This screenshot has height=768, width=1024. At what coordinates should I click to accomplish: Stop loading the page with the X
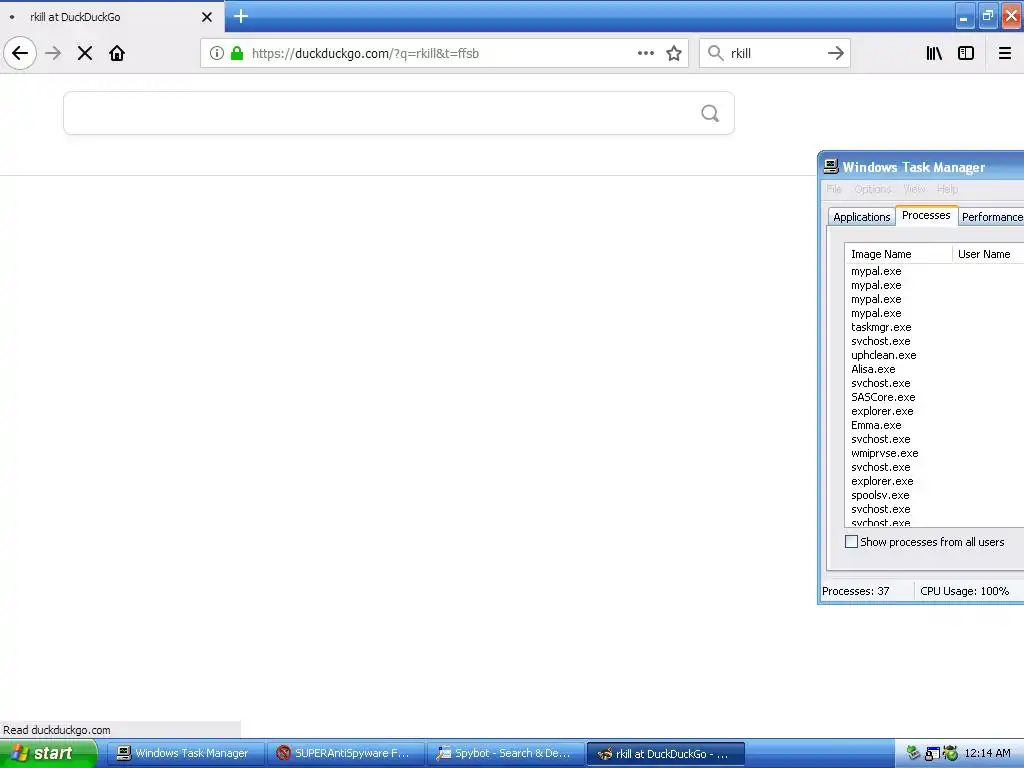pyautogui.click(x=85, y=53)
